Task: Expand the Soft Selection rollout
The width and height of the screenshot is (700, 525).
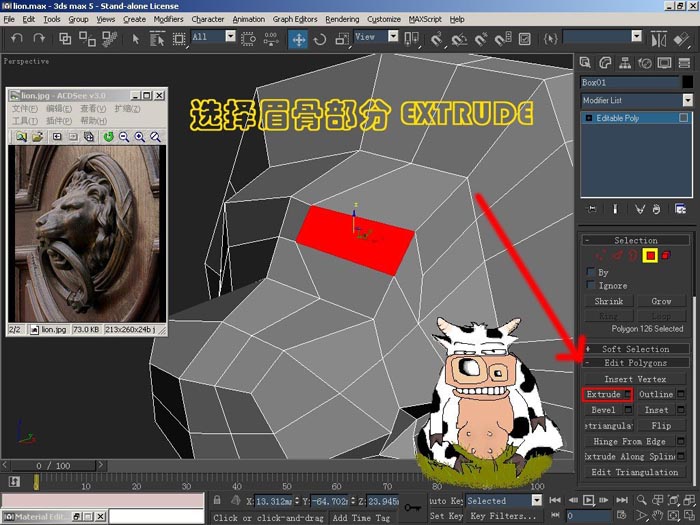Action: (x=635, y=349)
